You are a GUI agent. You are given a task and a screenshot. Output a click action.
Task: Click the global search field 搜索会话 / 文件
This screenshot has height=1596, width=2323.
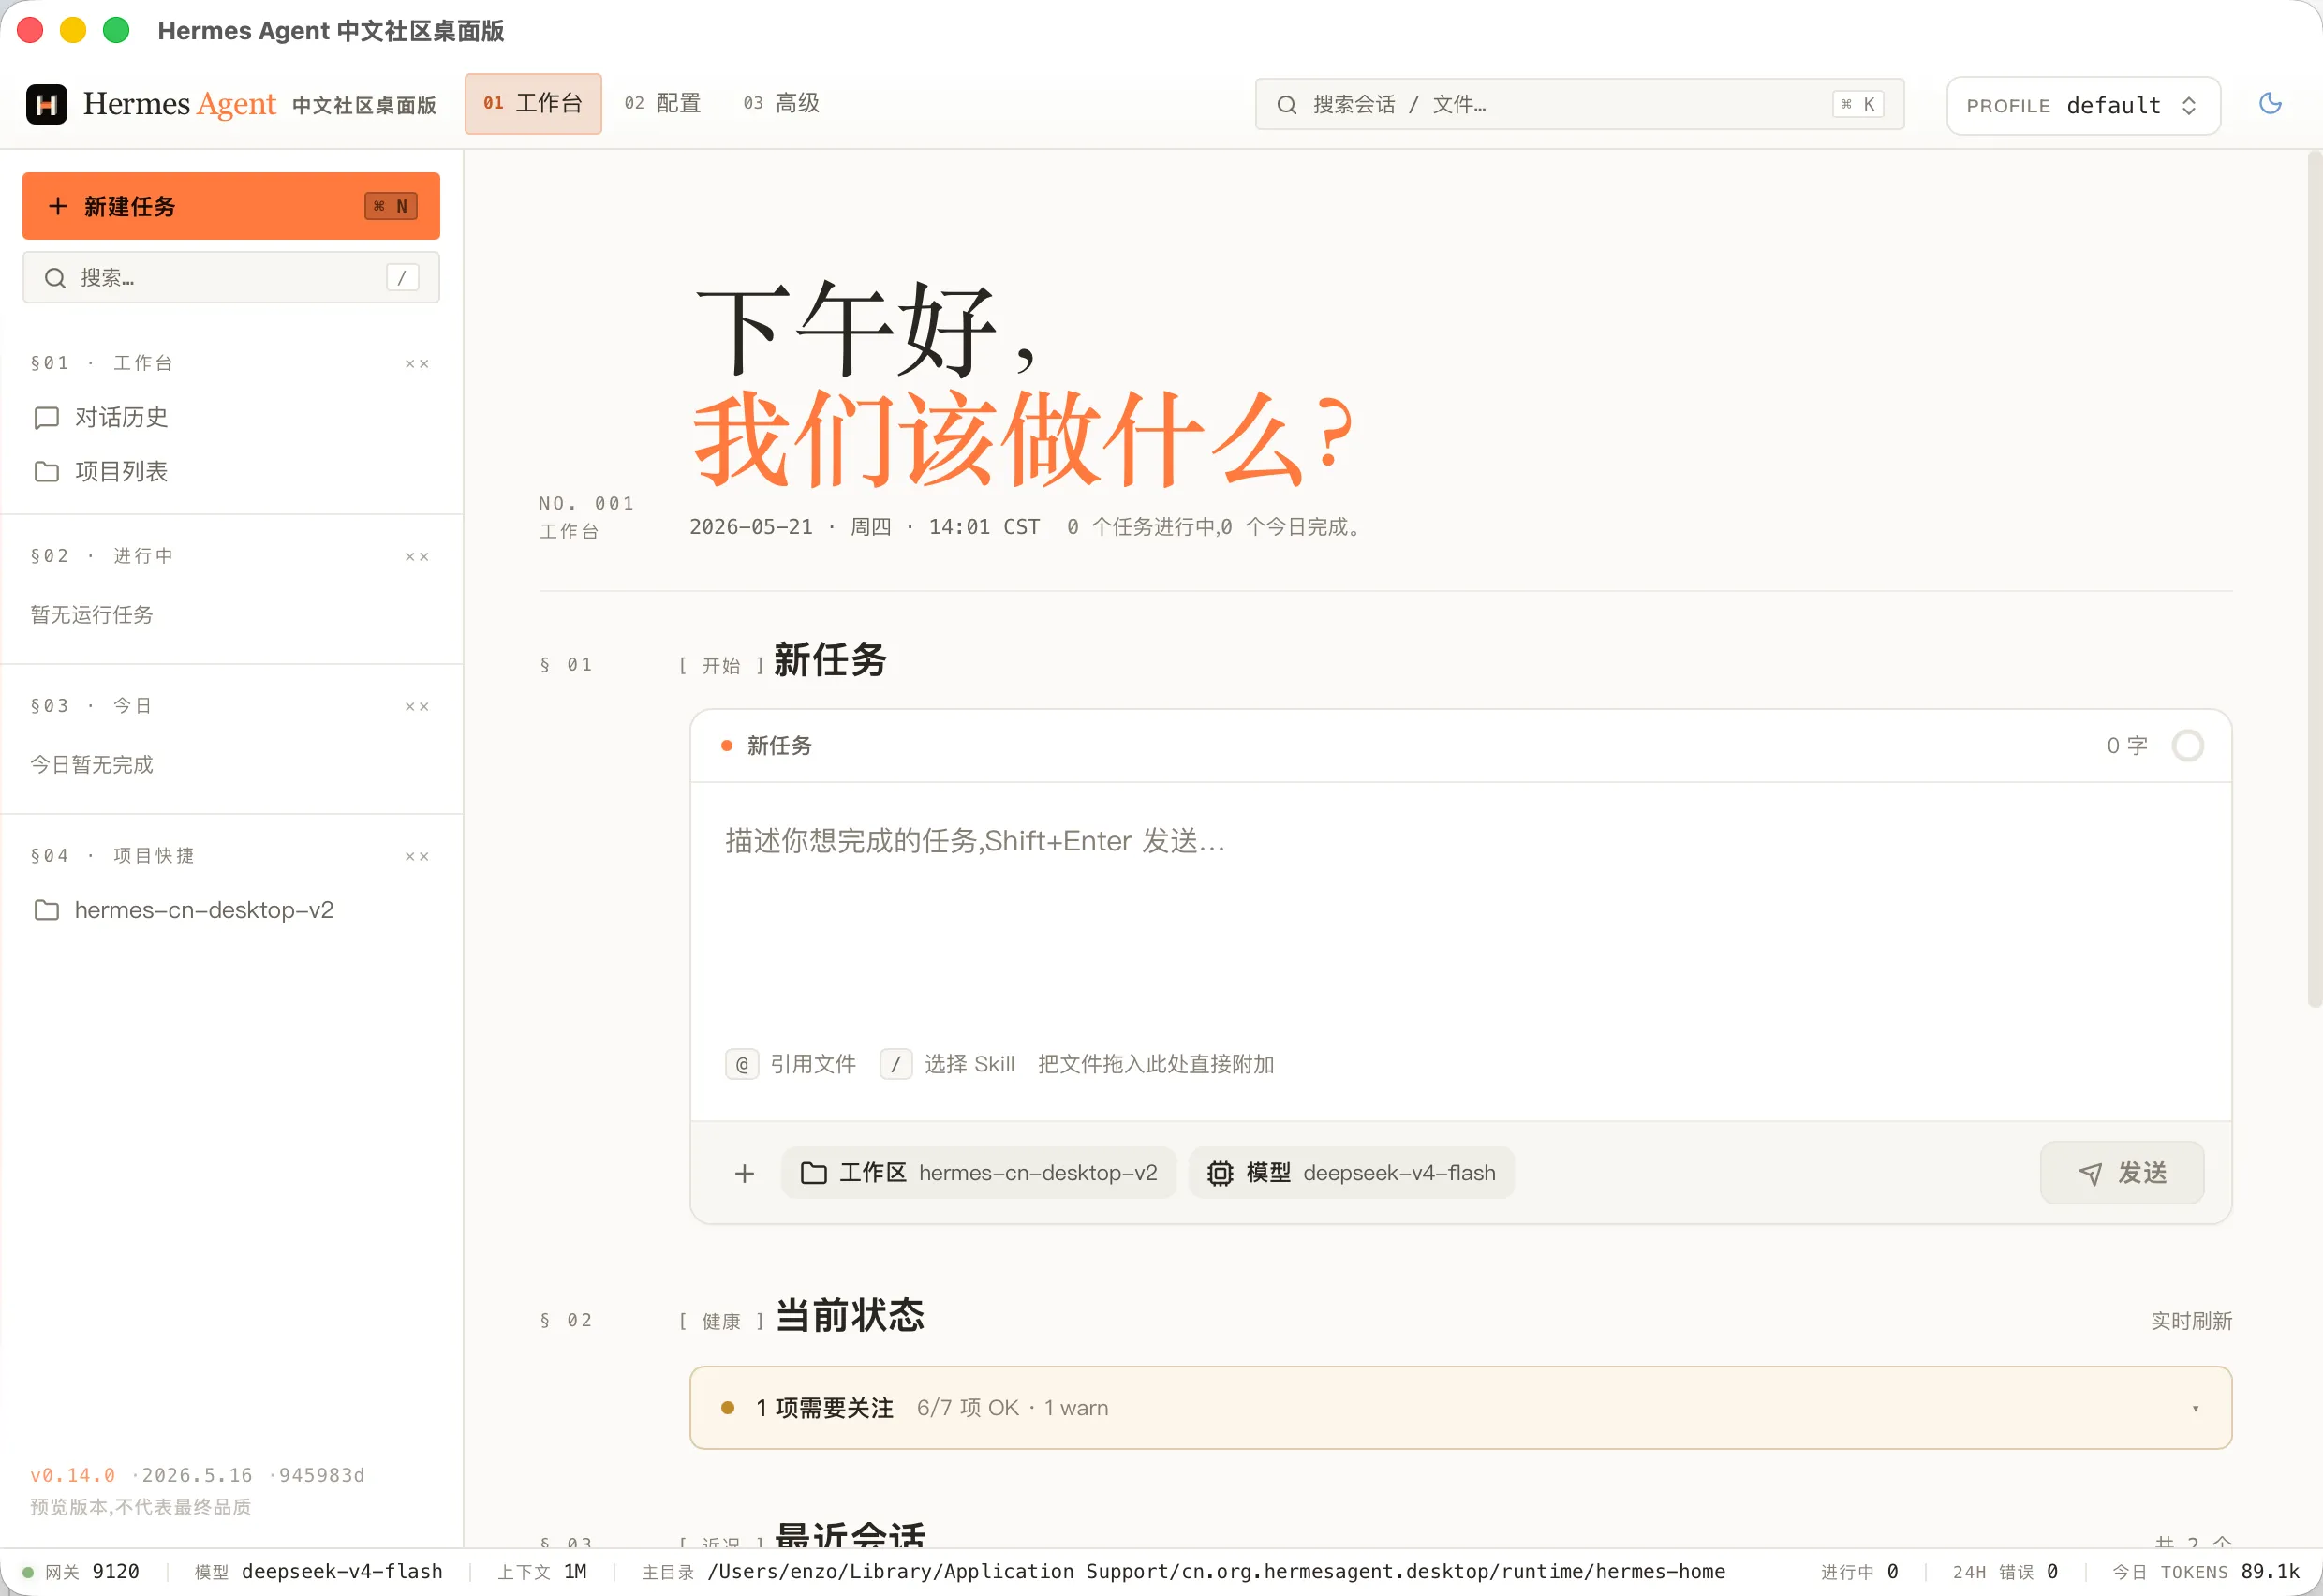coord(1579,104)
